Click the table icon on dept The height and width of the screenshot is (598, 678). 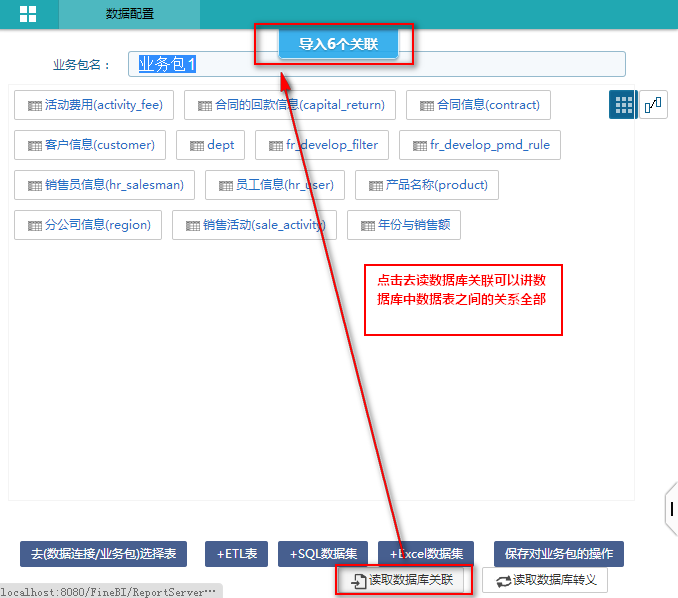[195, 146]
